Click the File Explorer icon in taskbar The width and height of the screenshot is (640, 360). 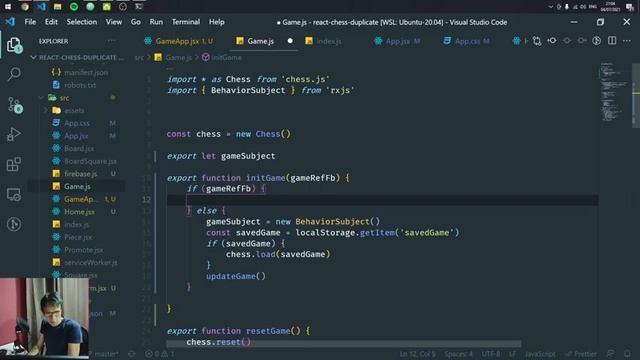click(58, 7)
